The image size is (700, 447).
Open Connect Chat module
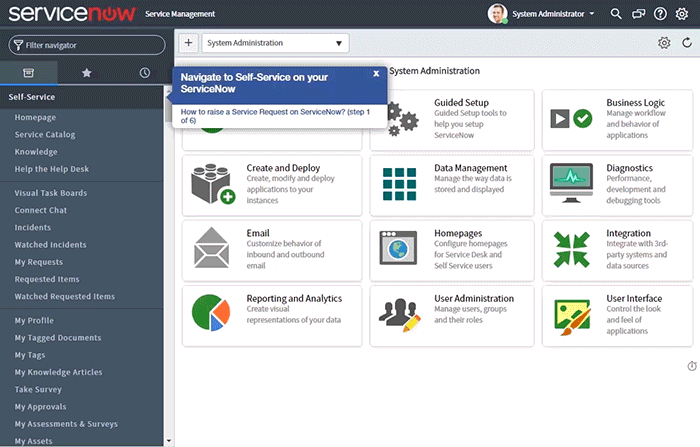click(41, 210)
